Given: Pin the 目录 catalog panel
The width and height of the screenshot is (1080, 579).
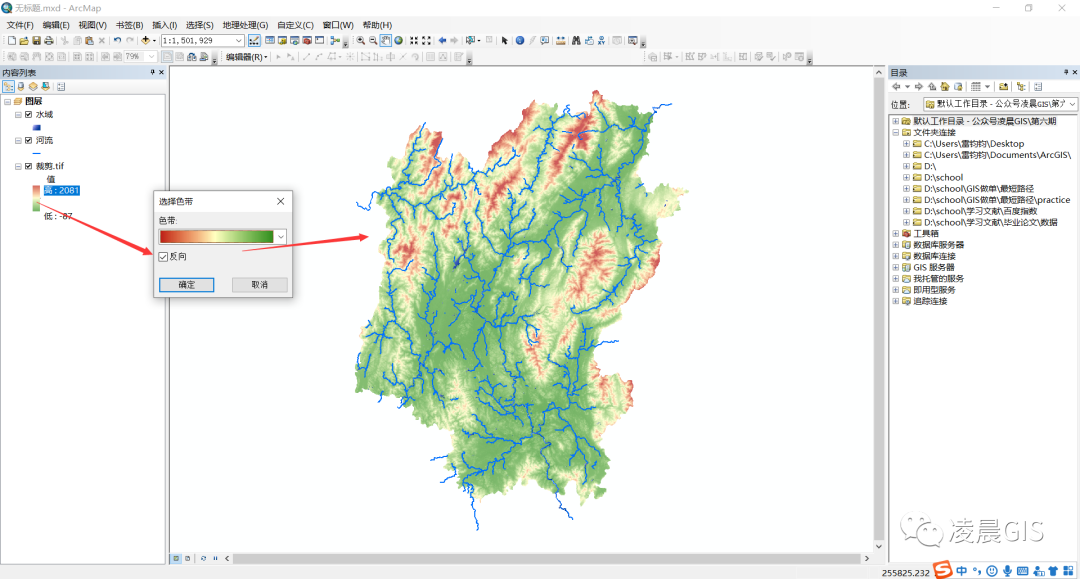Looking at the screenshot, I should [x=1066, y=72].
